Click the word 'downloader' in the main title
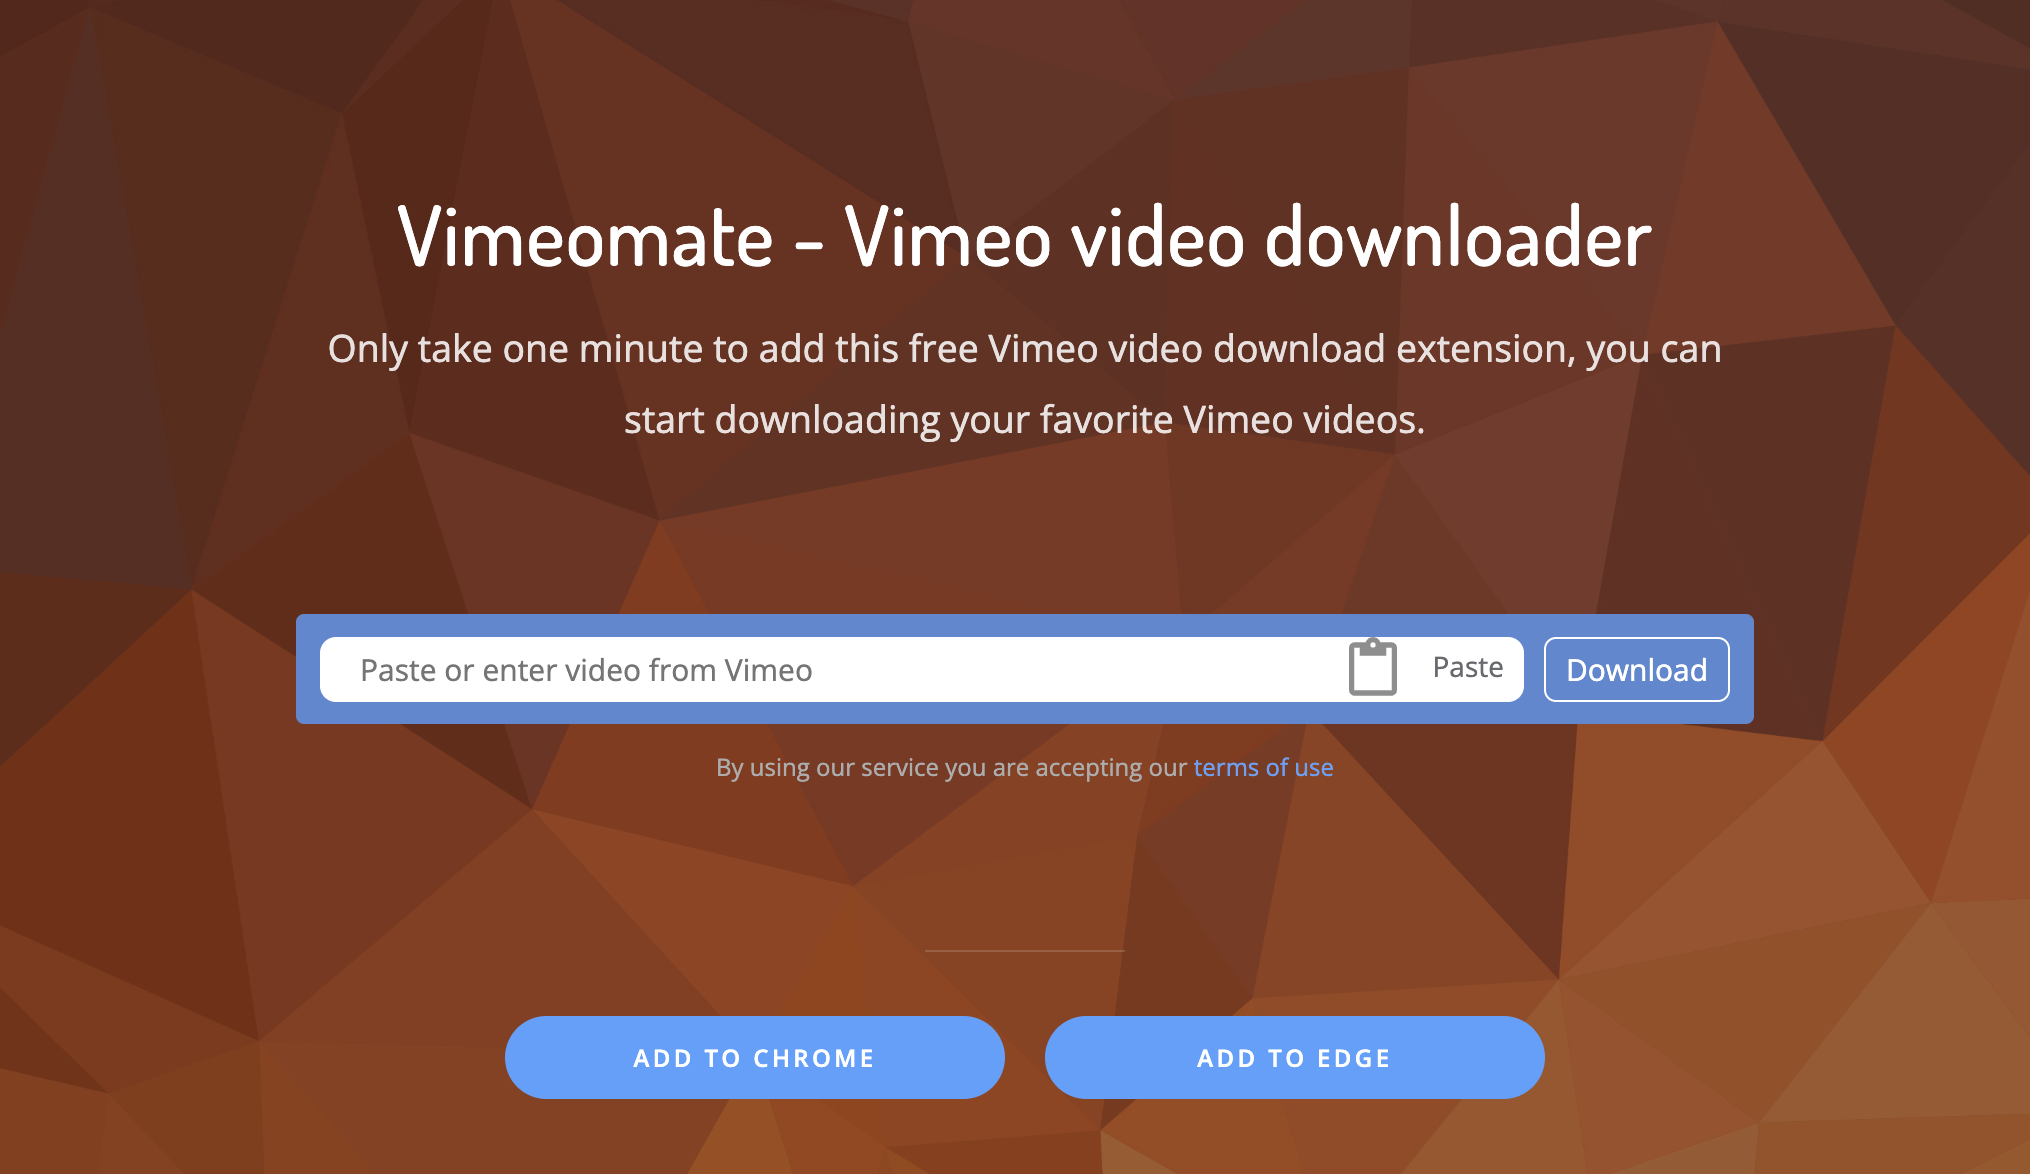2030x1174 pixels. tap(1458, 238)
